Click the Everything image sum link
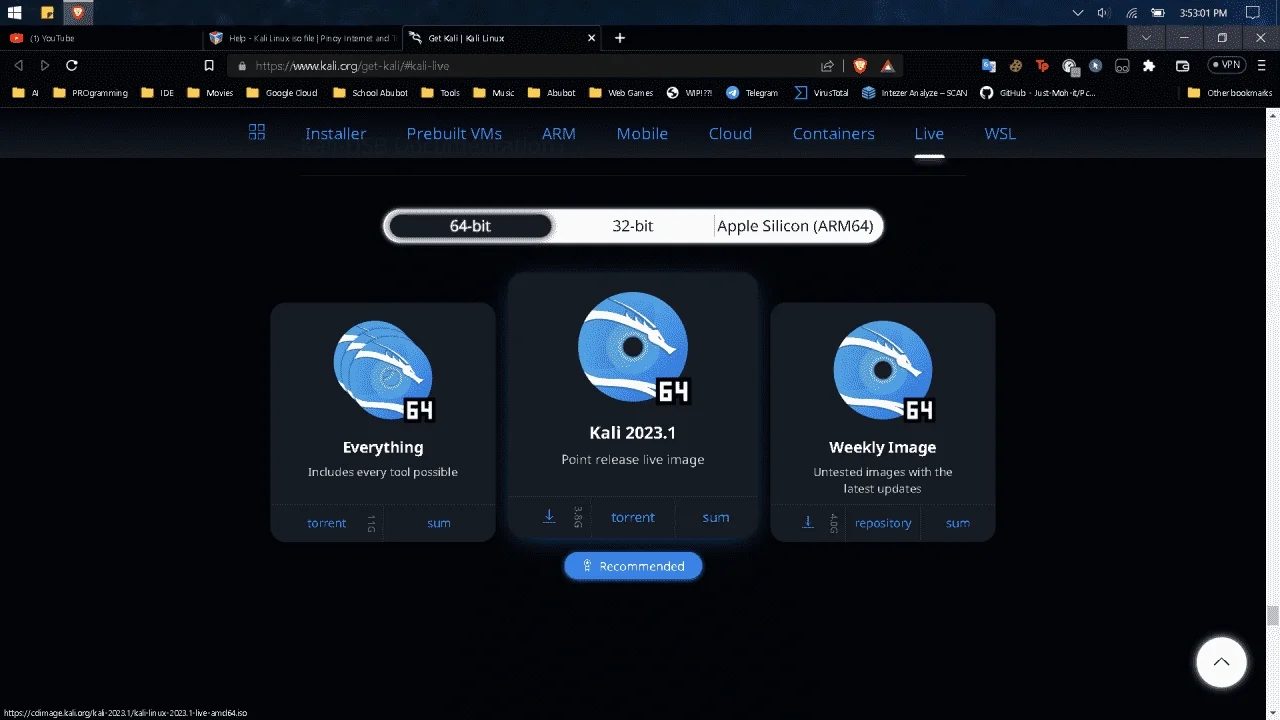The image size is (1280, 720). coord(439,523)
